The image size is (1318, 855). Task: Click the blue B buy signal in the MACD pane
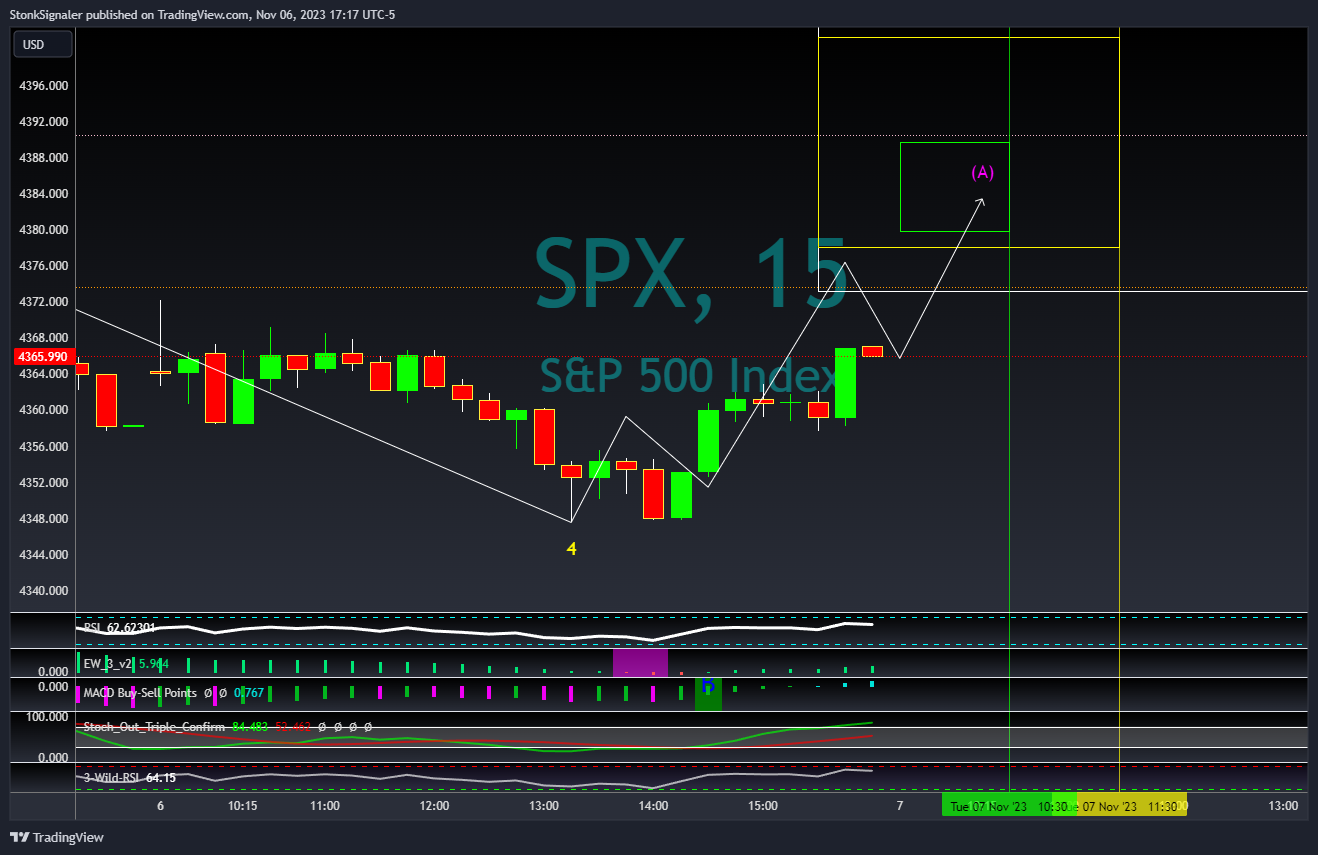pos(708,687)
